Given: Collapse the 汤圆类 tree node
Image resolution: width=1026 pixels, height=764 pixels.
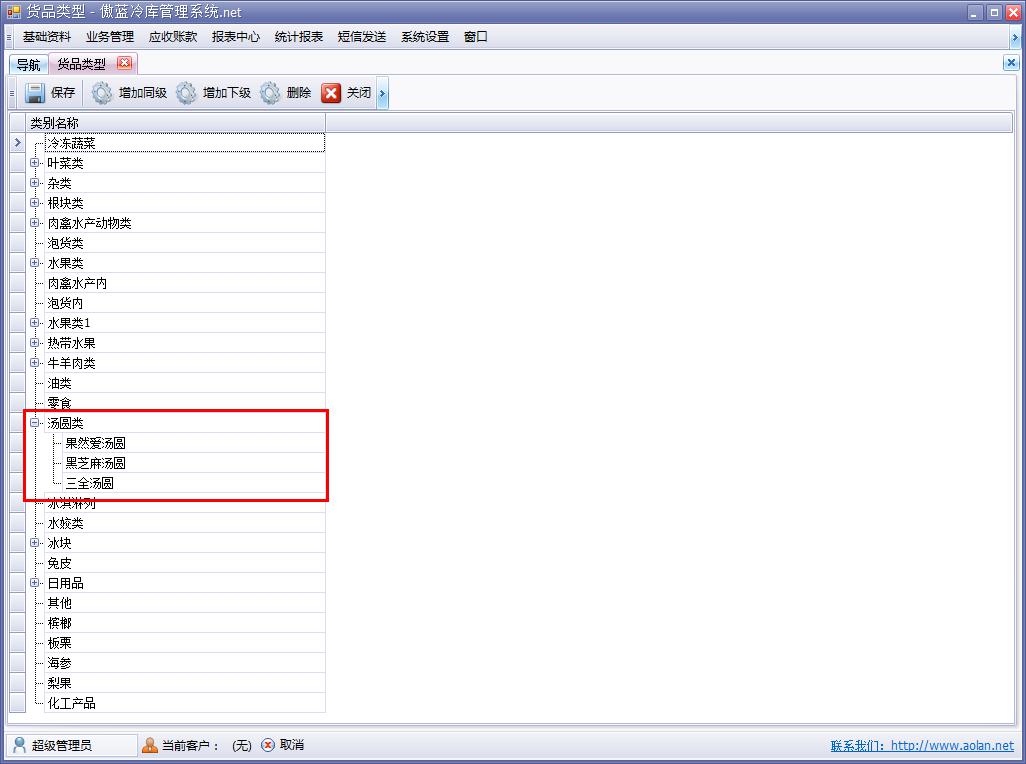Looking at the screenshot, I should 35,423.
